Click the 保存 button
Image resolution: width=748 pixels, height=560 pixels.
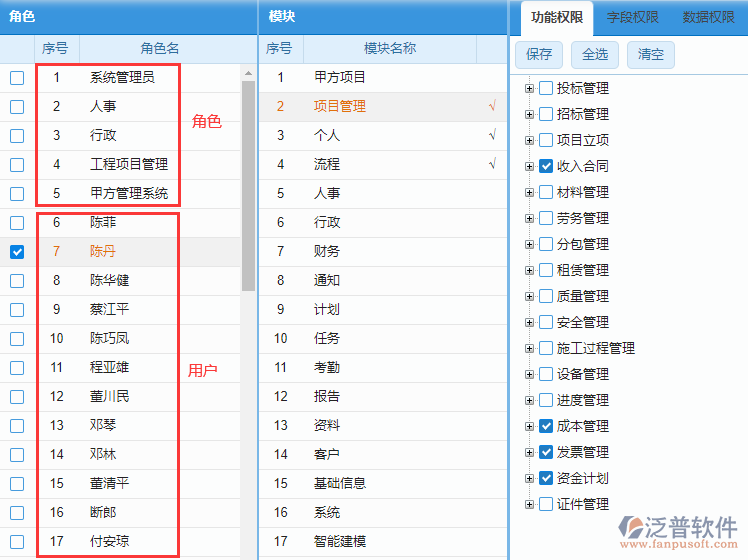(x=539, y=54)
